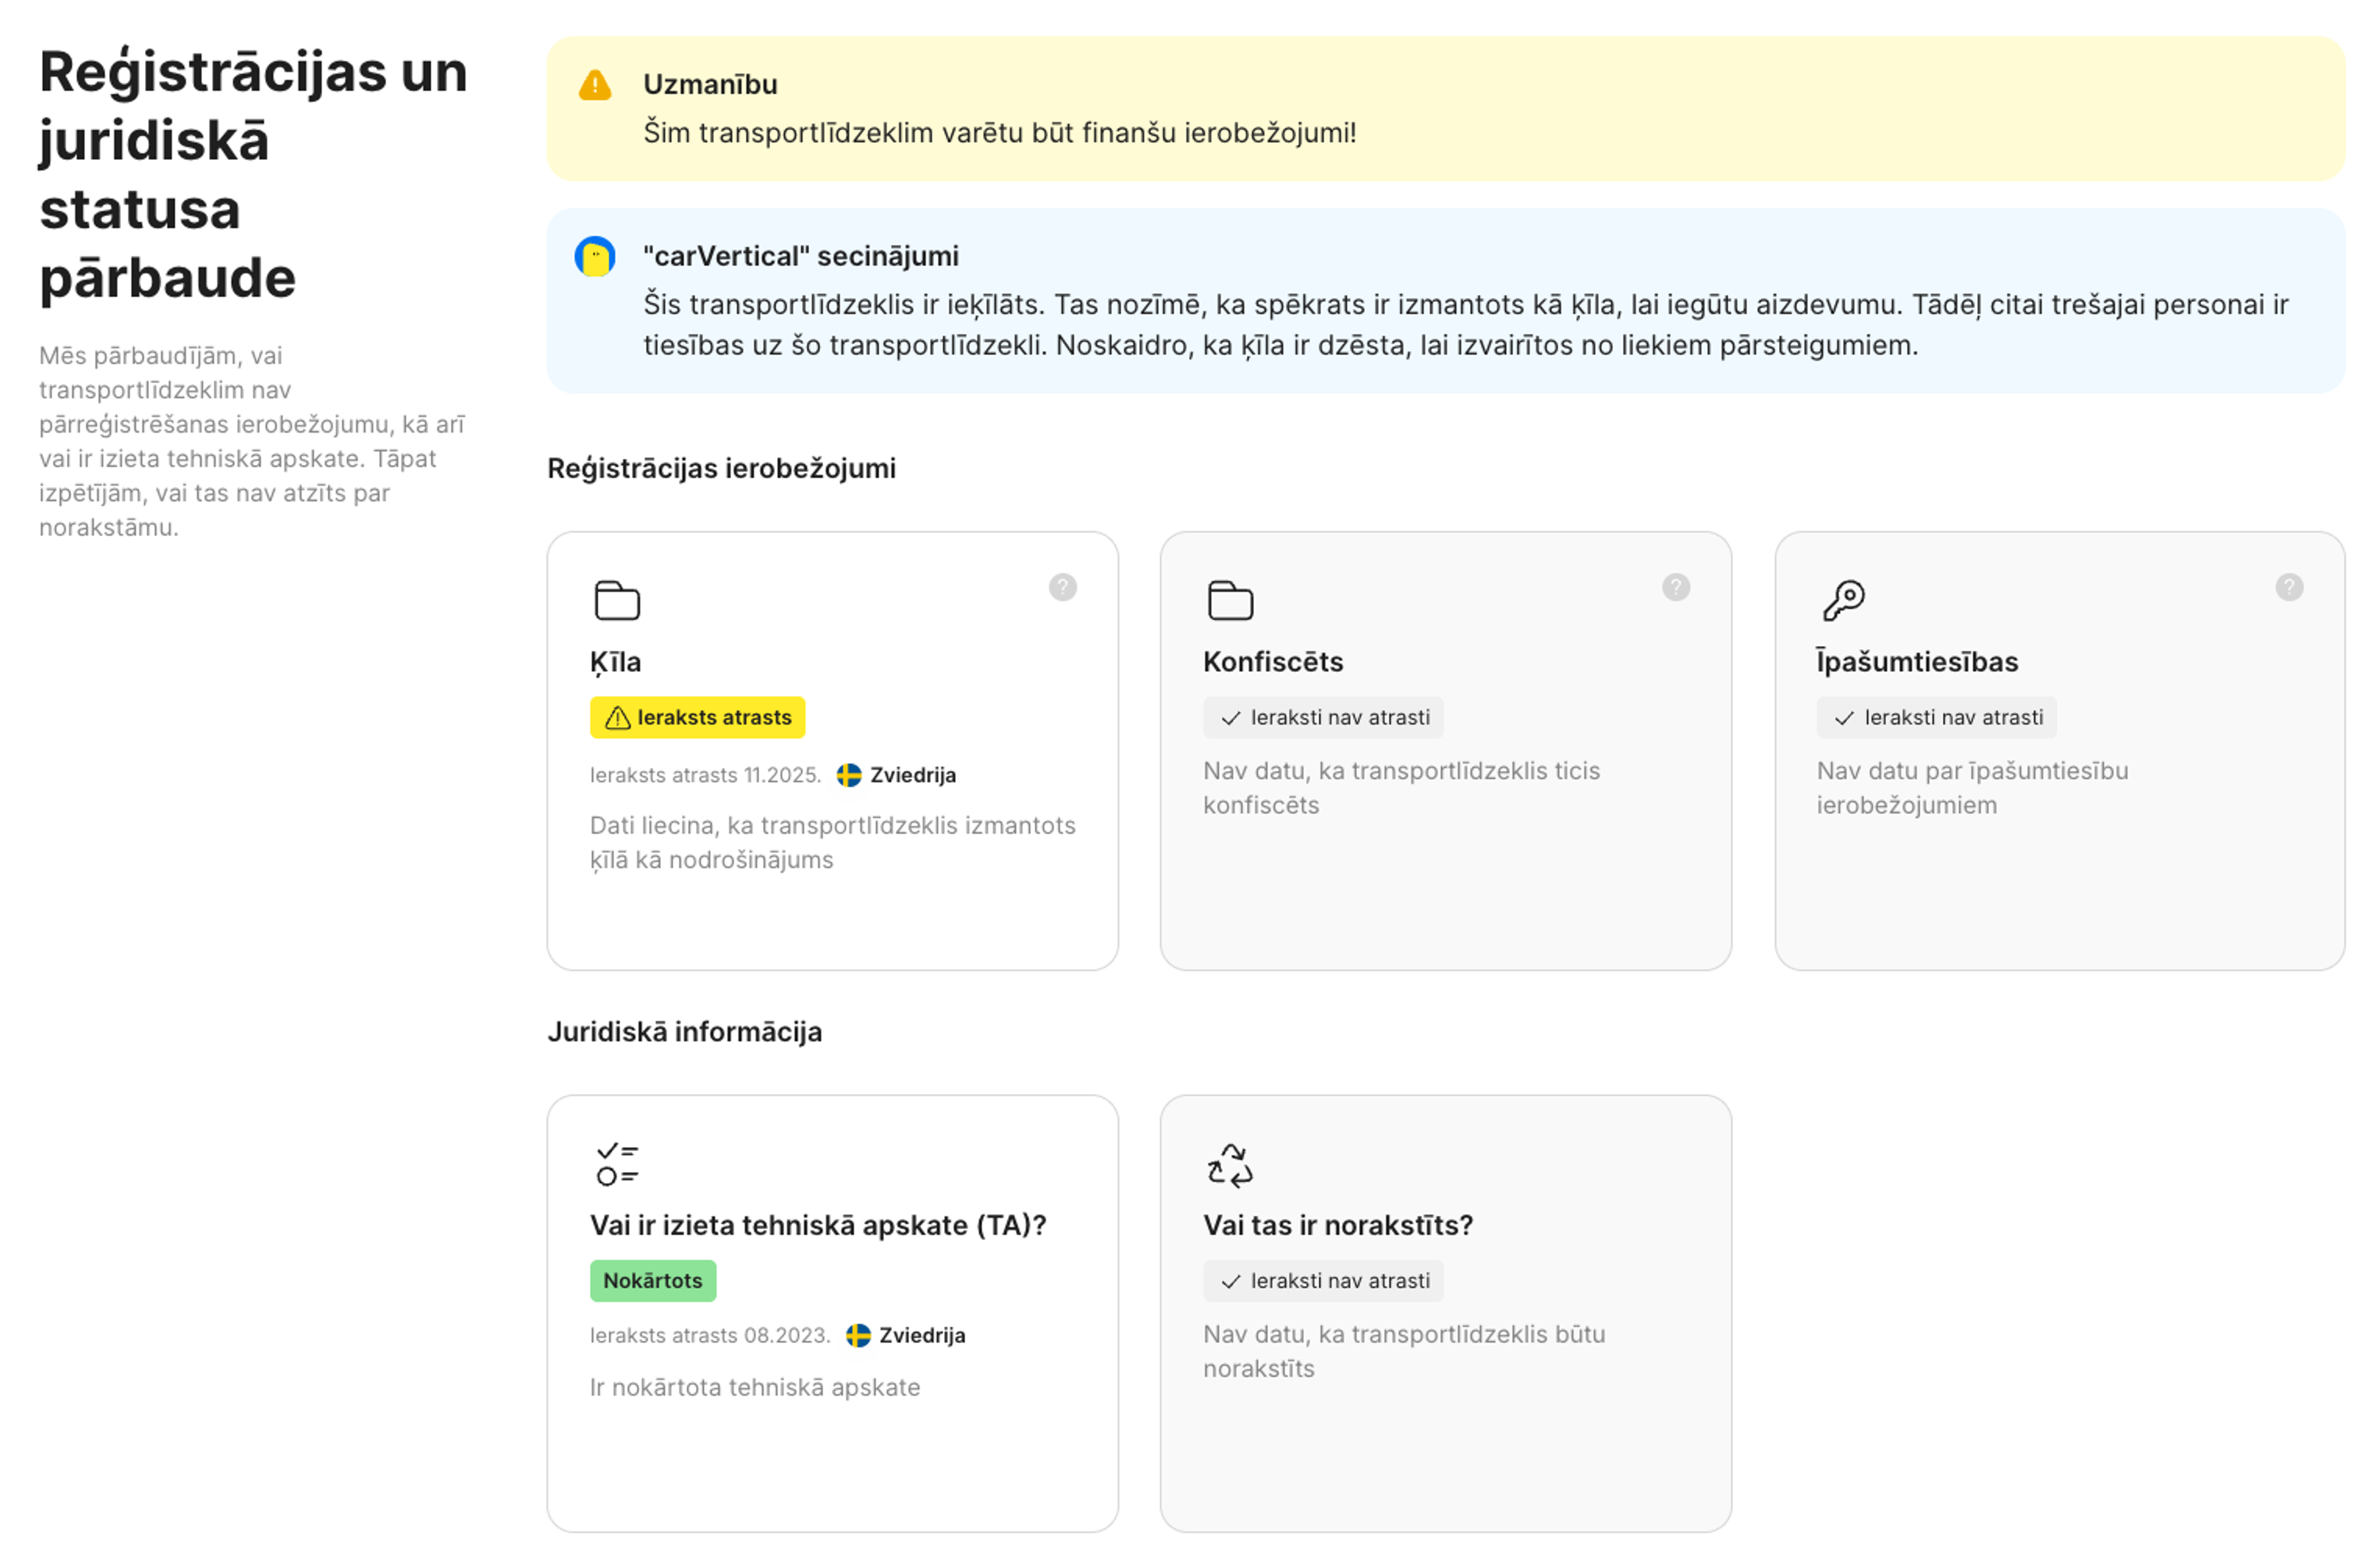Click the recycle icon for norakstīts card
The image size is (2380, 1567).
click(x=1230, y=1165)
